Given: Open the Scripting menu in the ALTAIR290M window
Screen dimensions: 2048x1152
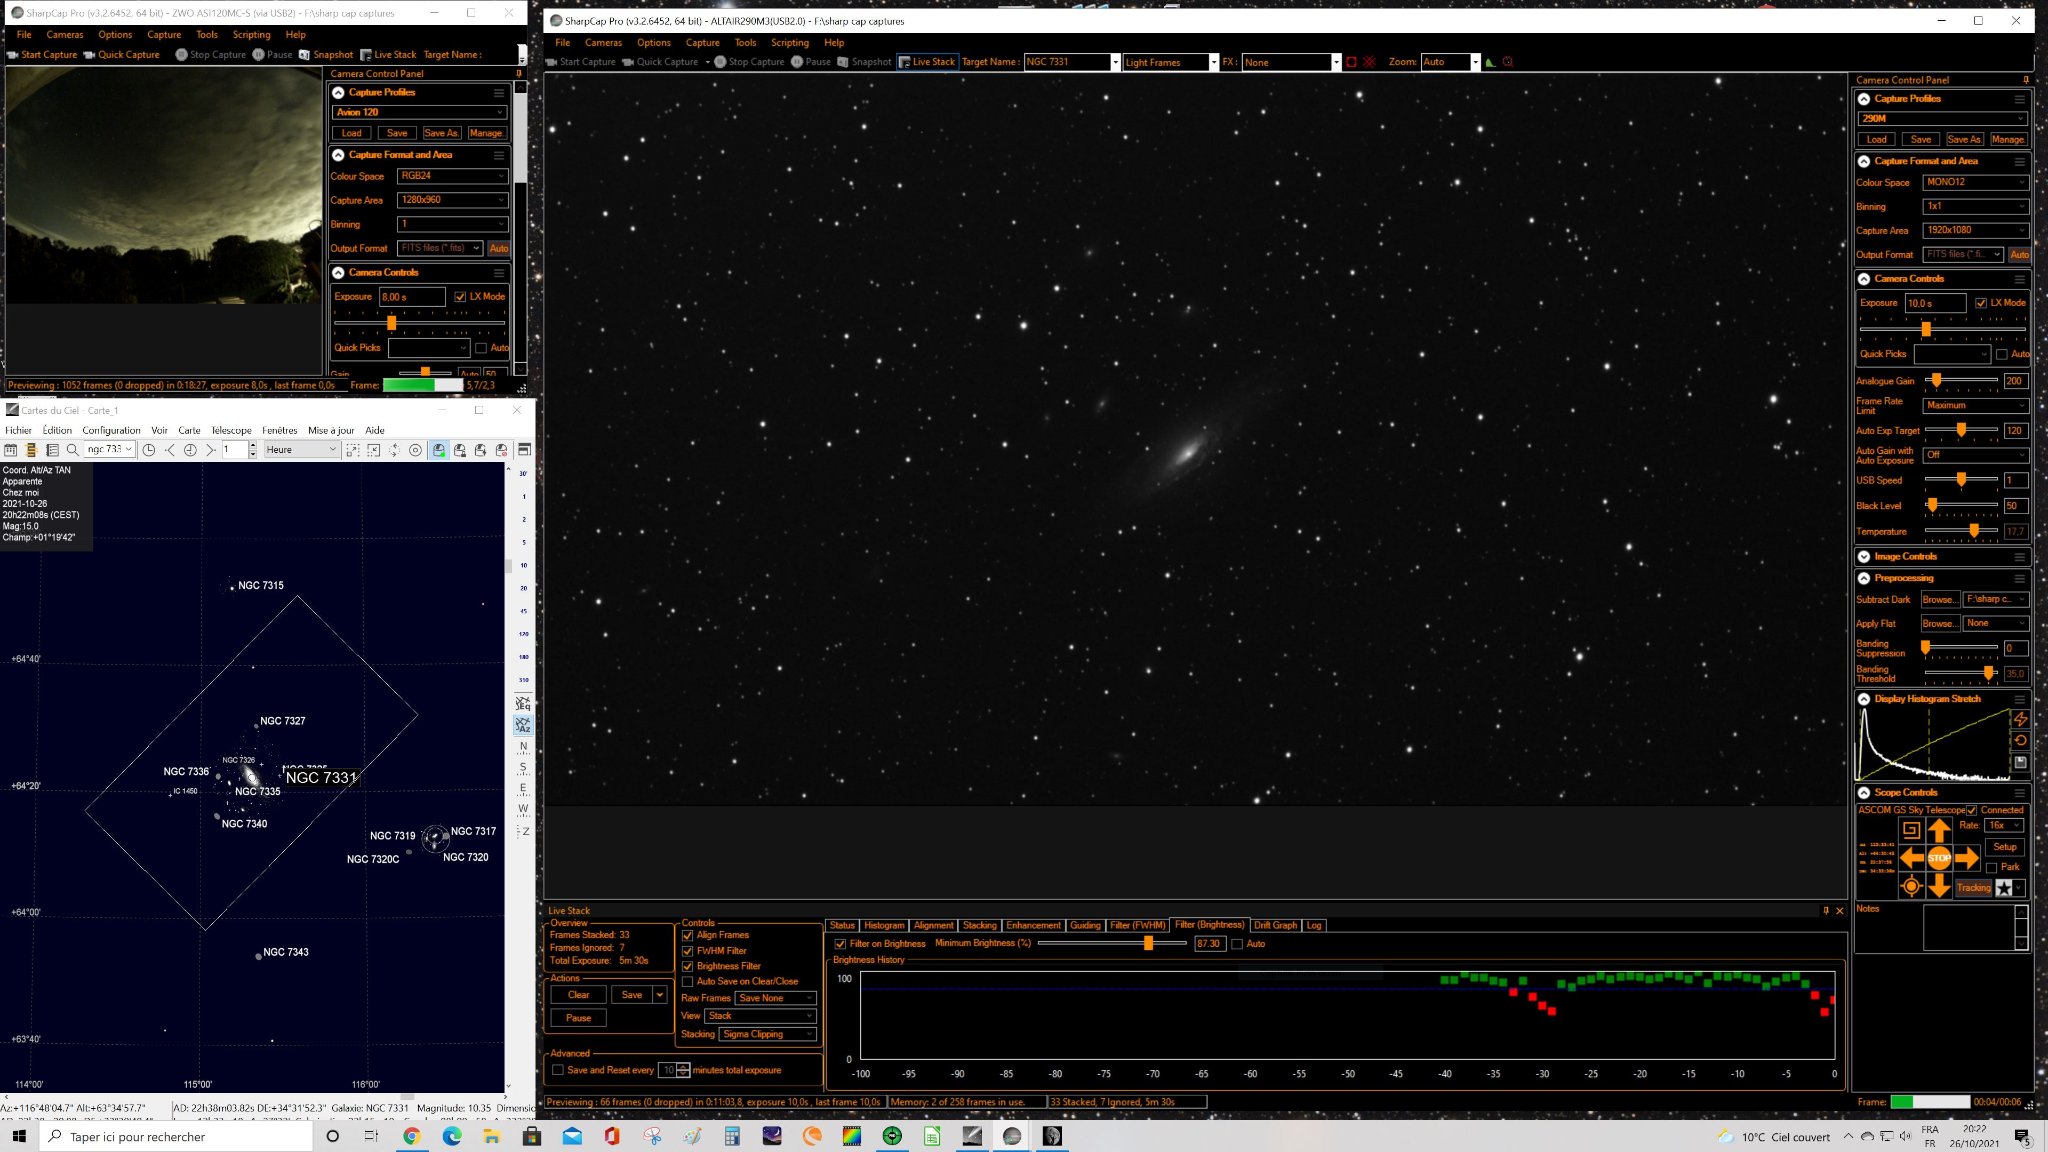Looking at the screenshot, I should click(789, 43).
